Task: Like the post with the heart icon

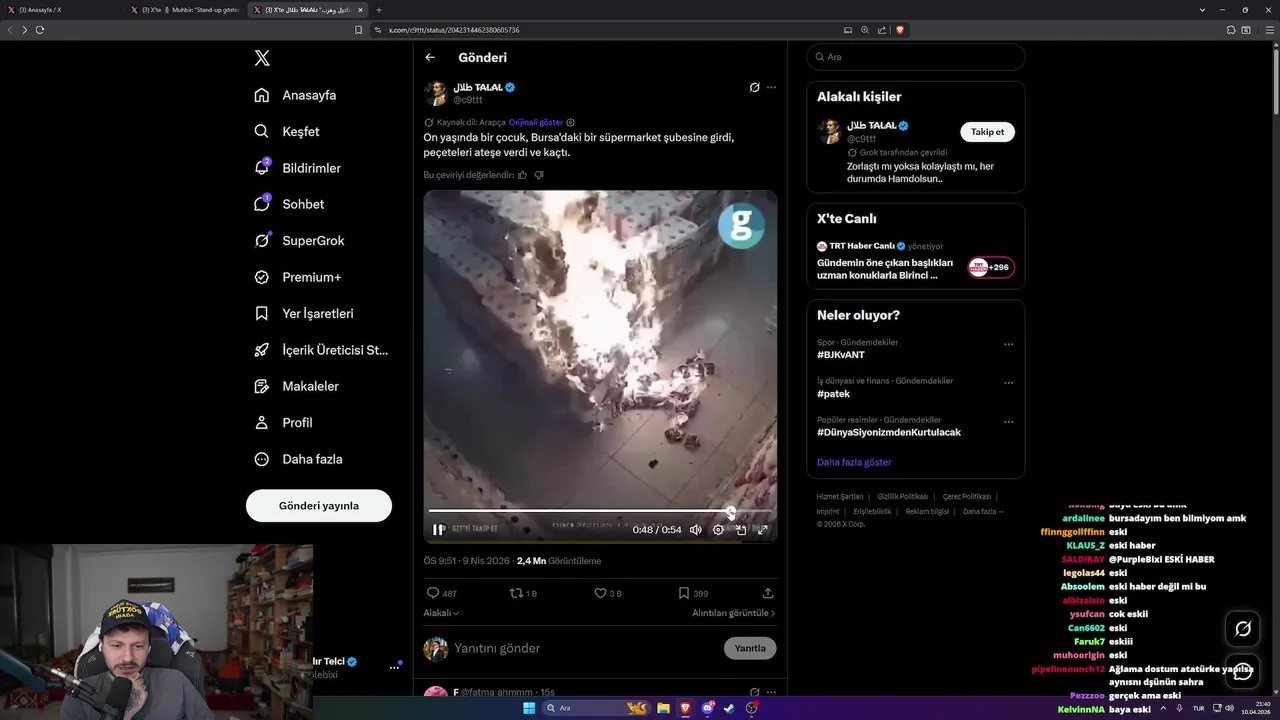Action: click(600, 593)
